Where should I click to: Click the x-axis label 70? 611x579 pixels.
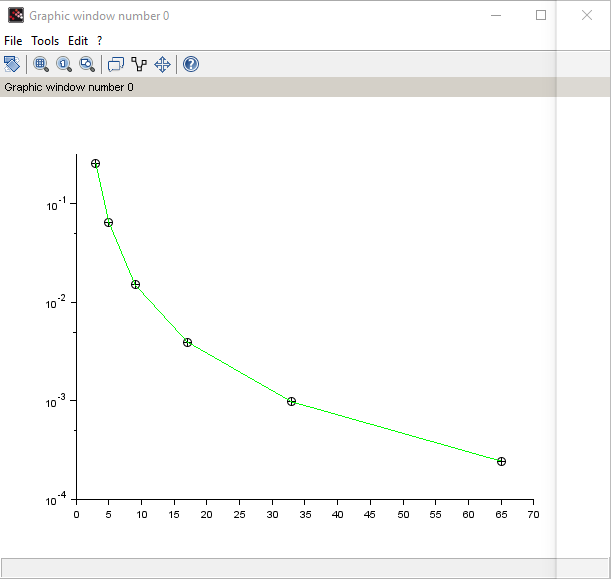pos(533,515)
